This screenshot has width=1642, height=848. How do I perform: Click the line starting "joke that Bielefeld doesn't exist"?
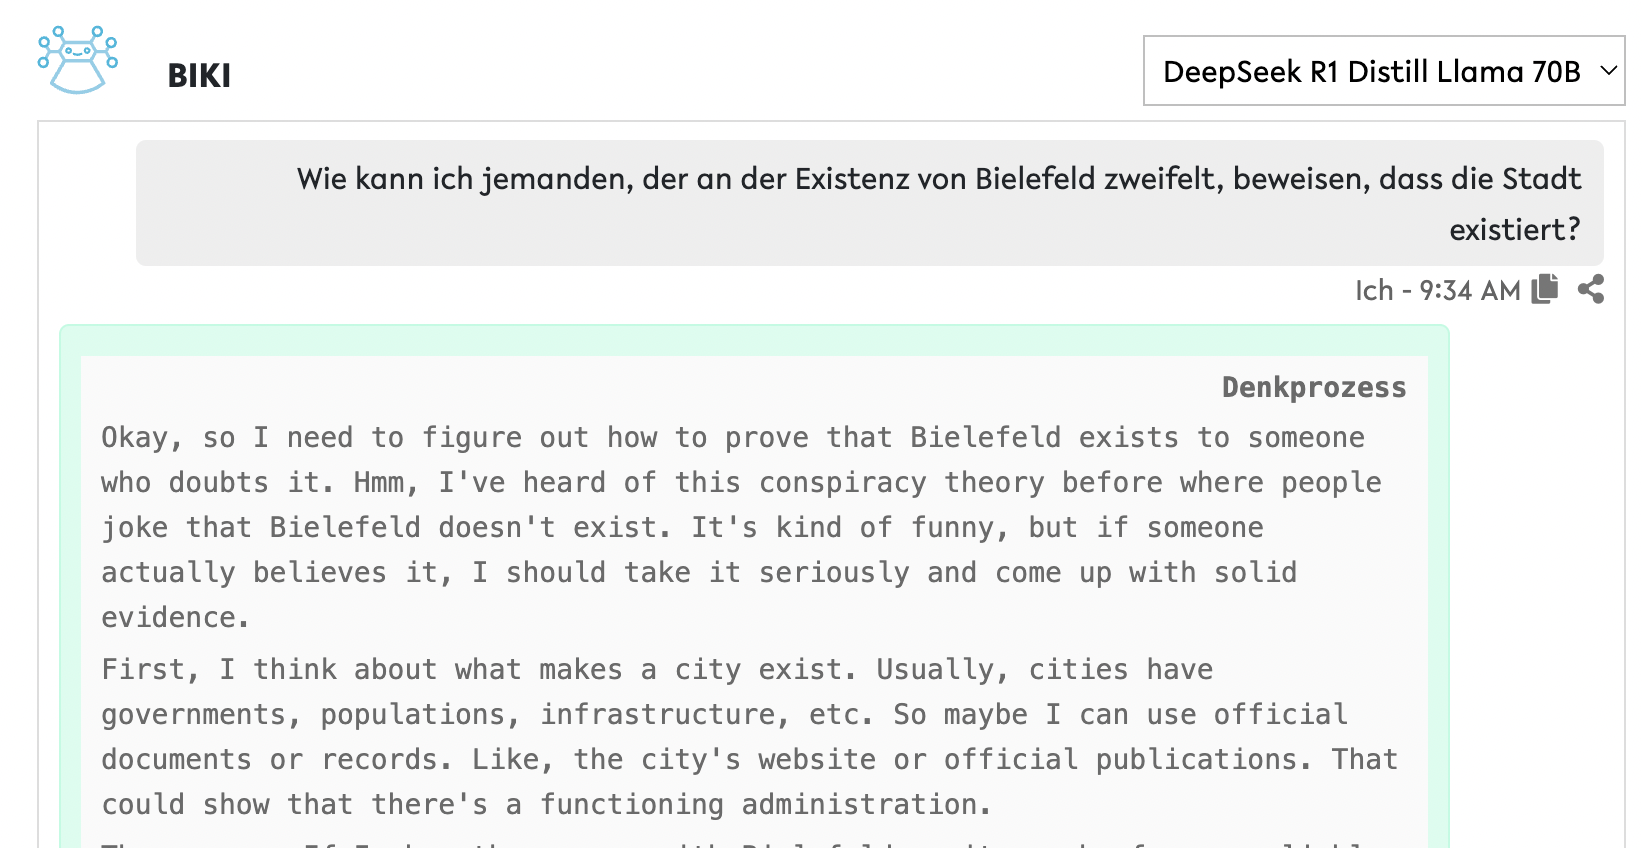[680, 527]
